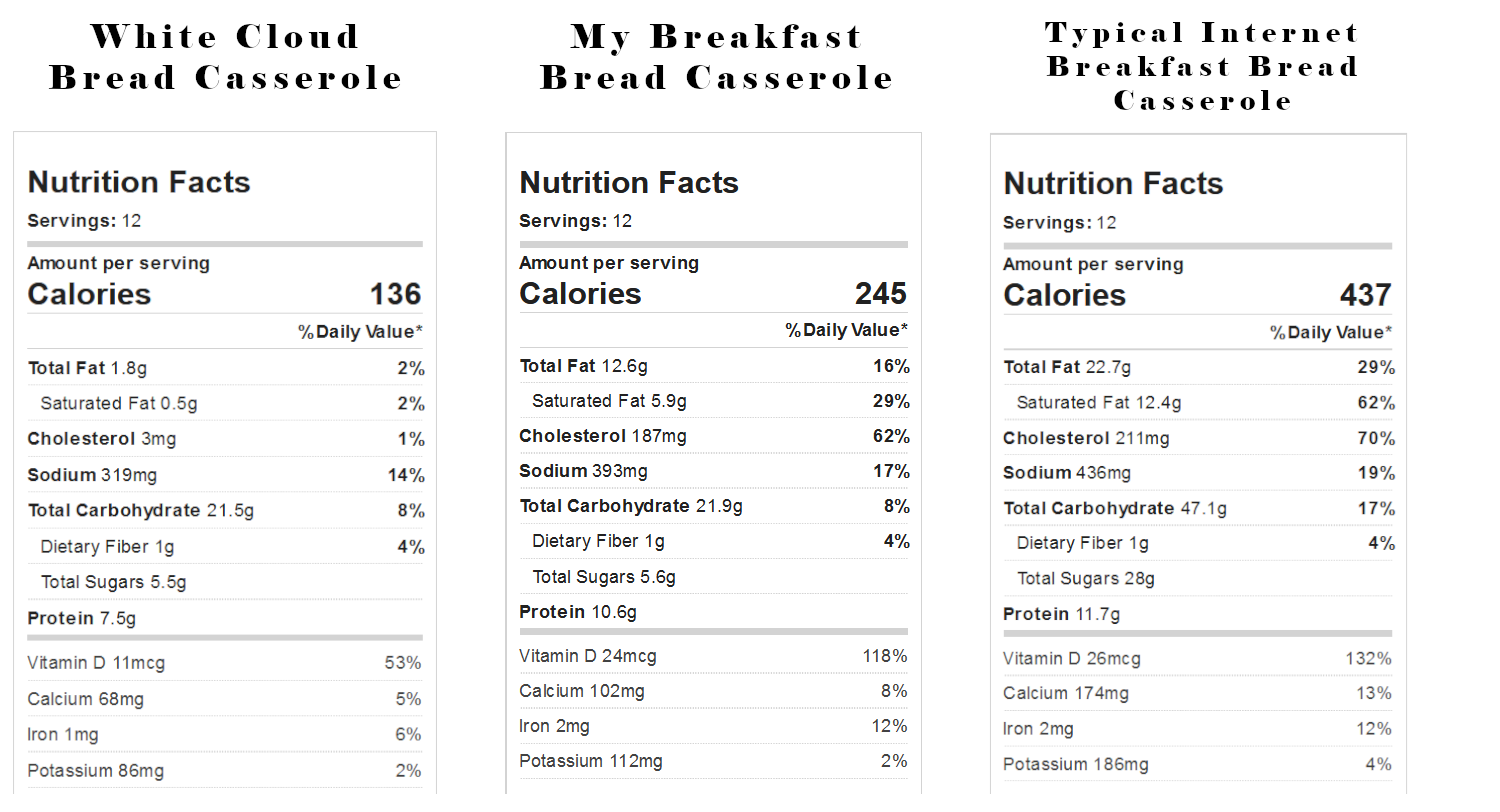Click Sodium 319mg row
Screen dimensions: 1500x812
226,475
